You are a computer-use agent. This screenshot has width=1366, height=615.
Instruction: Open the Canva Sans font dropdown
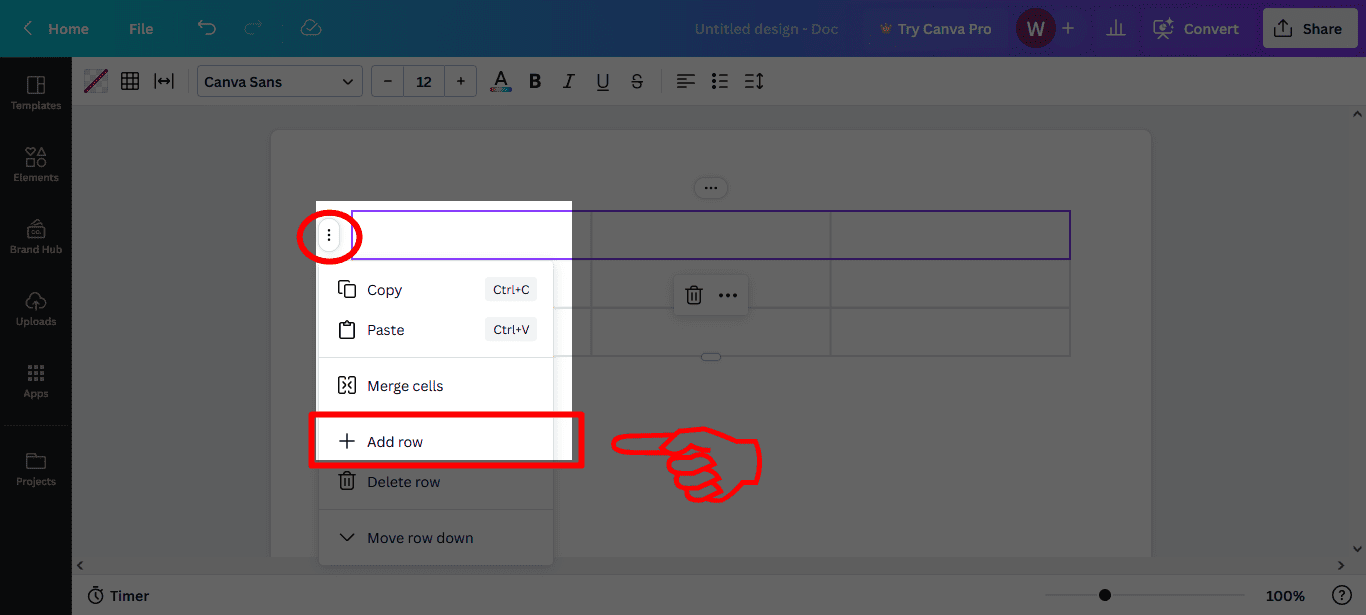pos(279,81)
